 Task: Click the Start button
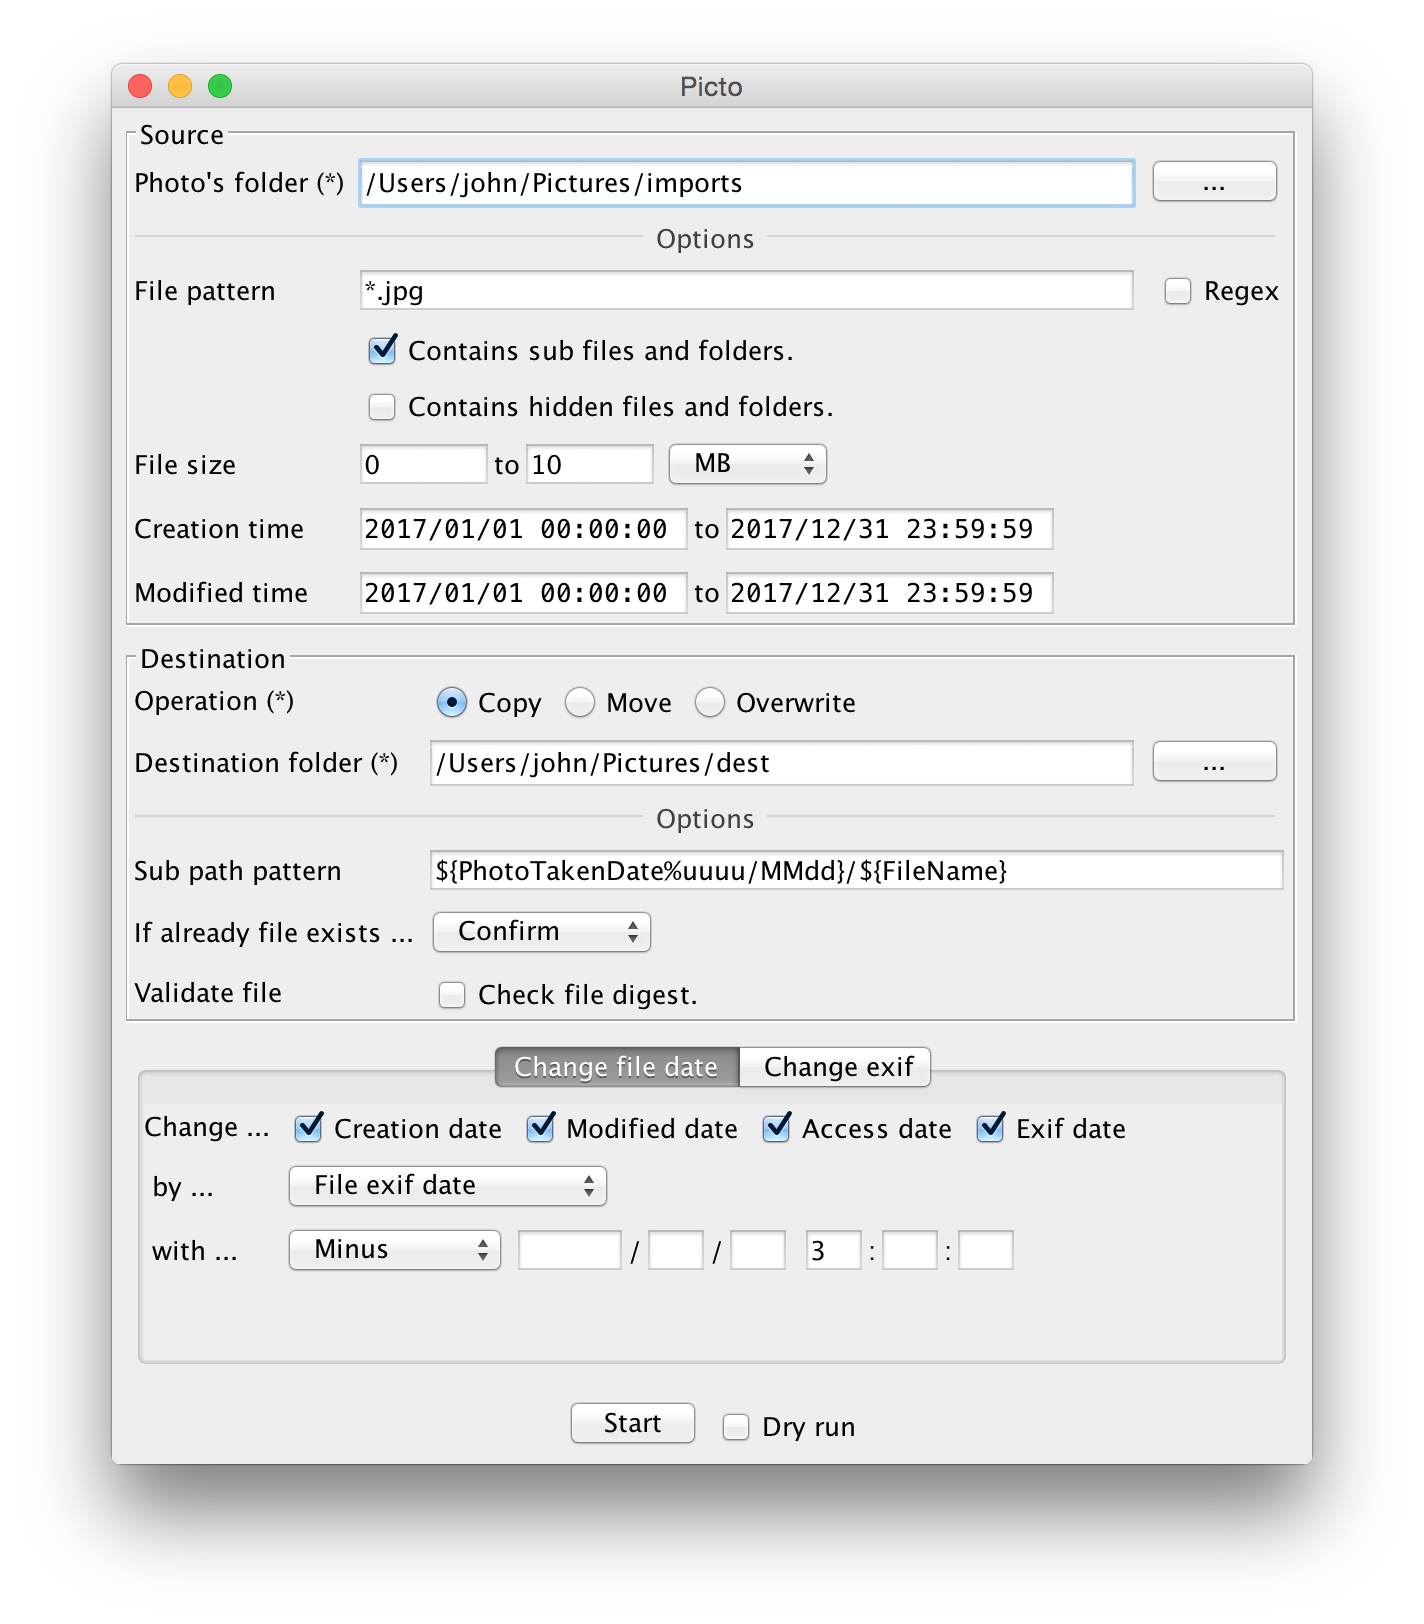[x=633, y=1423]
